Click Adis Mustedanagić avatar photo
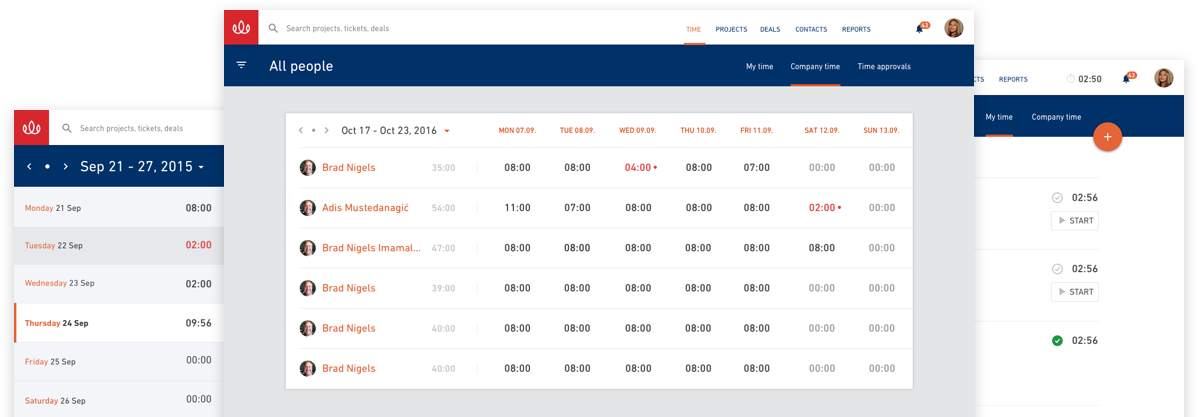Screen dimensions: 1198x417 [x=308, y=208]
